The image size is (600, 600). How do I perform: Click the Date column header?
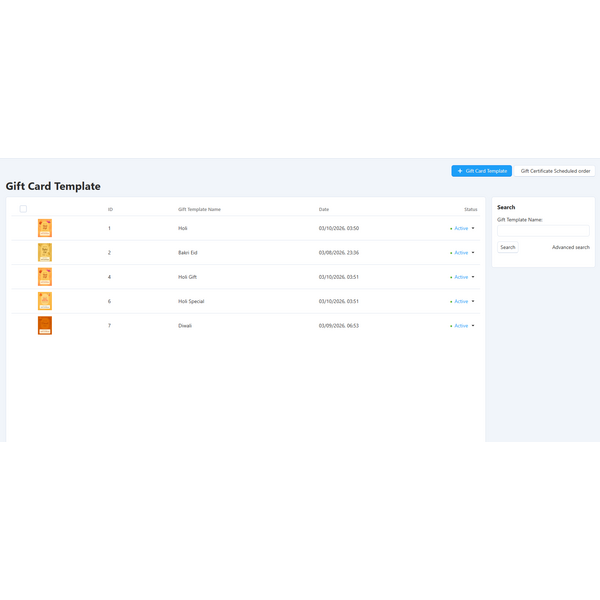[324, 209]
